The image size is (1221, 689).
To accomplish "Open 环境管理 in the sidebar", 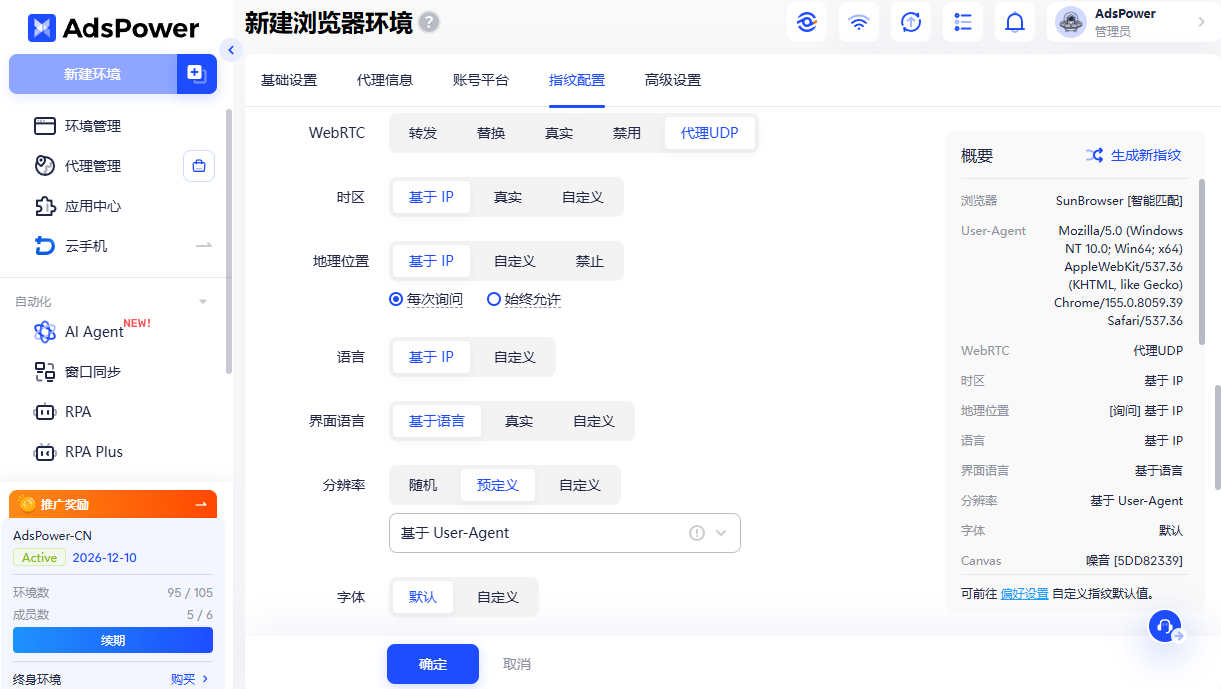I will [92, 126].
